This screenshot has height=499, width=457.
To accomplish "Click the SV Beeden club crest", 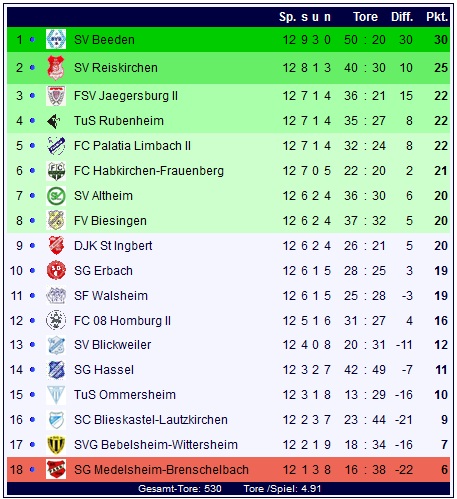I will 56,39.
